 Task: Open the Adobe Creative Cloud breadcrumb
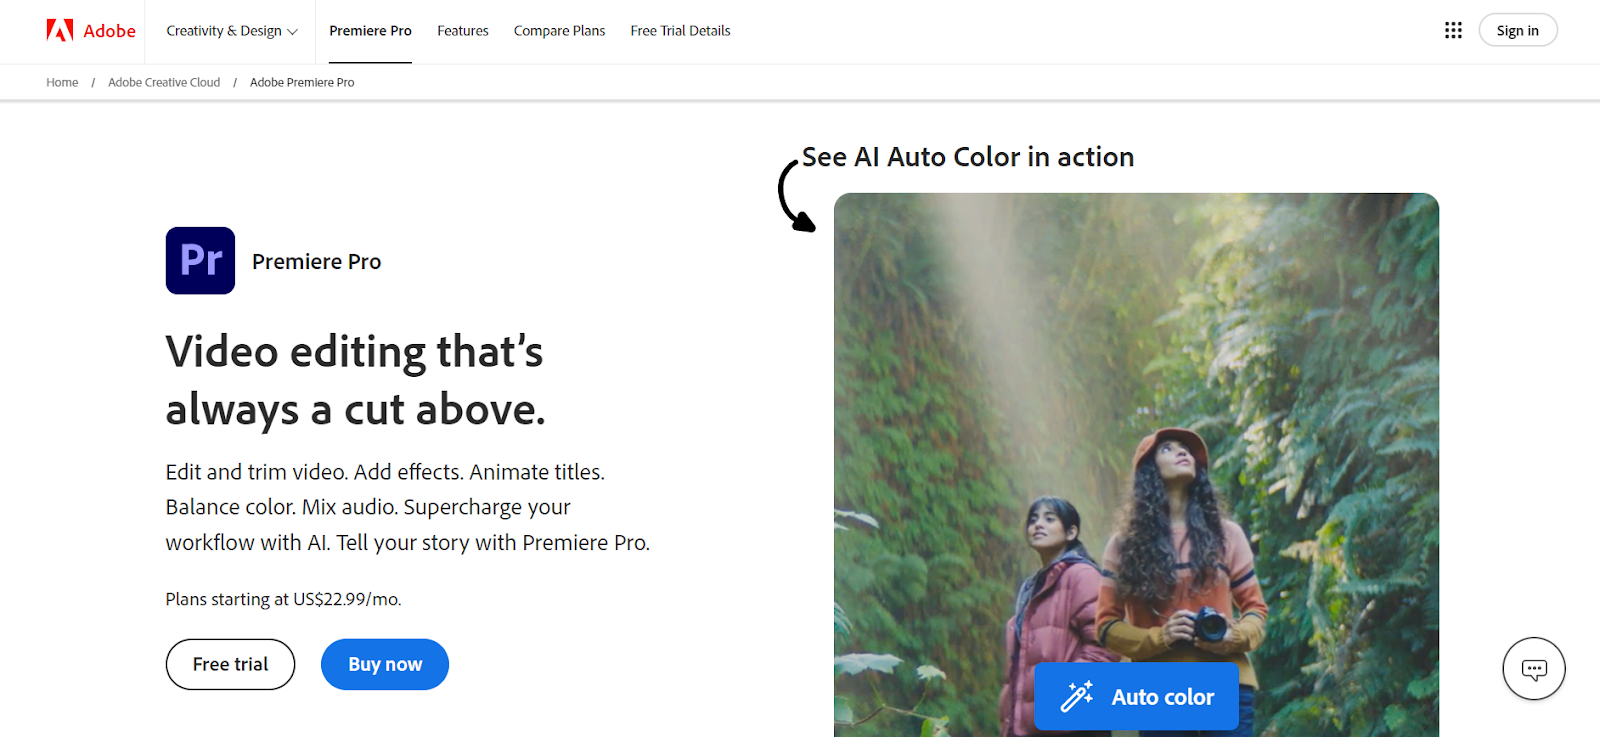point(164,83)
